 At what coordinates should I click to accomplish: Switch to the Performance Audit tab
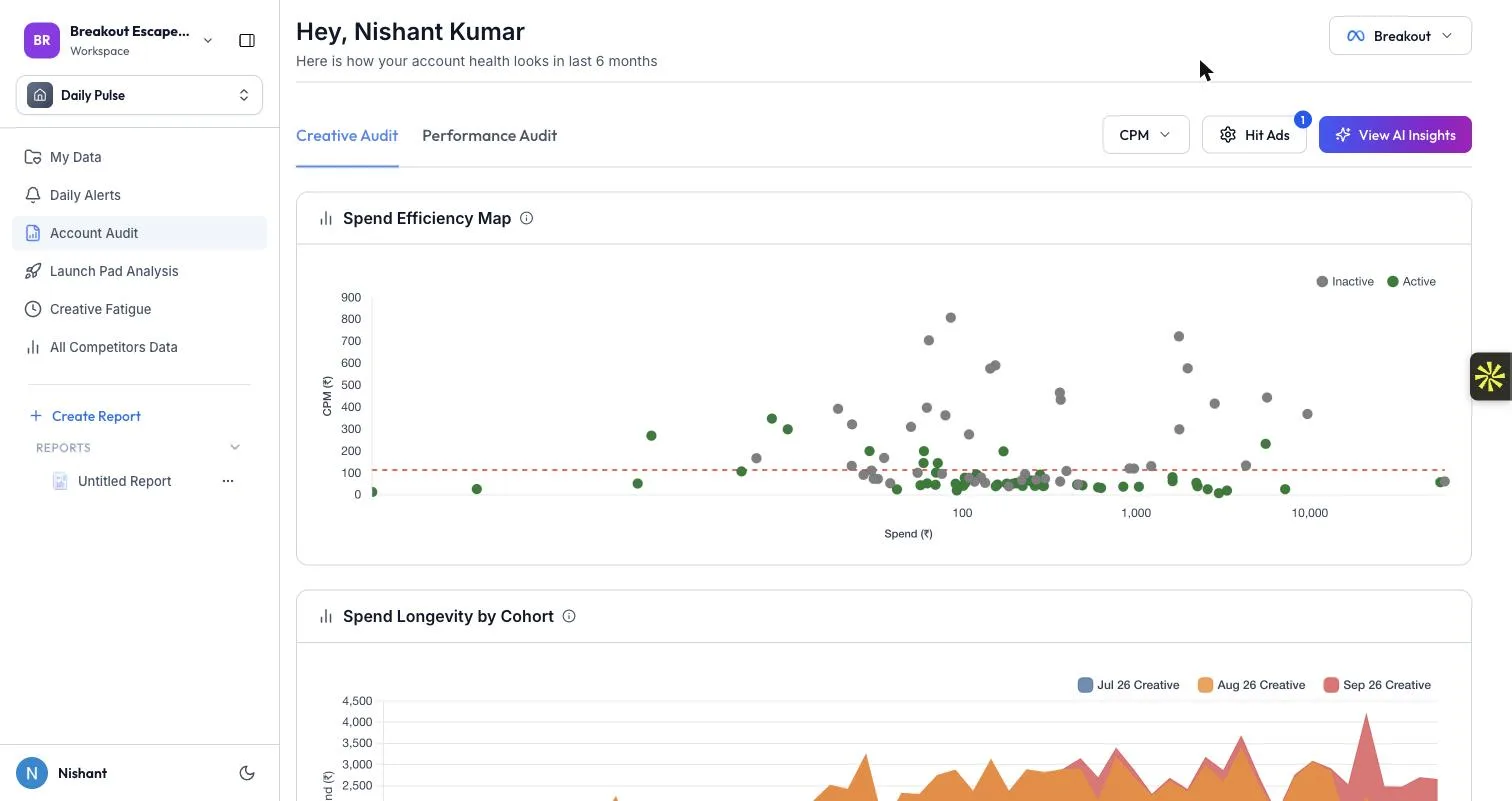pyautogui.click(x=489, y=135)
